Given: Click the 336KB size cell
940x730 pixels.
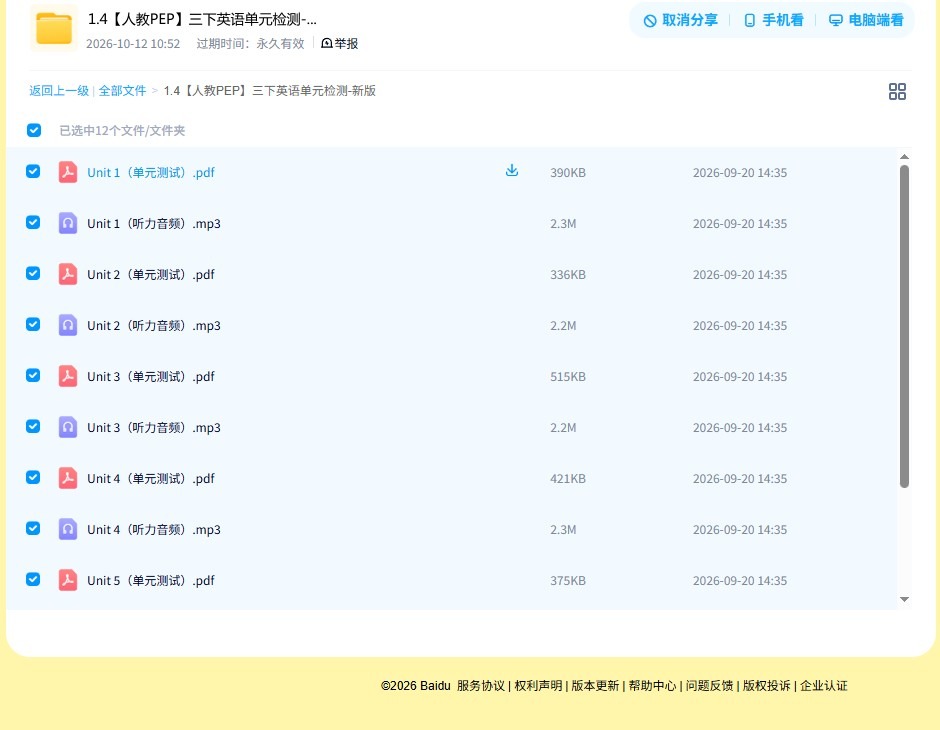Looking at the screenshot, I should (x=568, y=274).
